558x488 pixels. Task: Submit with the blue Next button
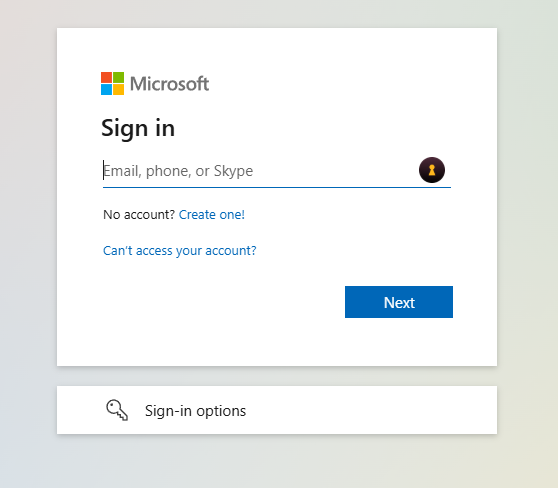[x=399, y=302]
